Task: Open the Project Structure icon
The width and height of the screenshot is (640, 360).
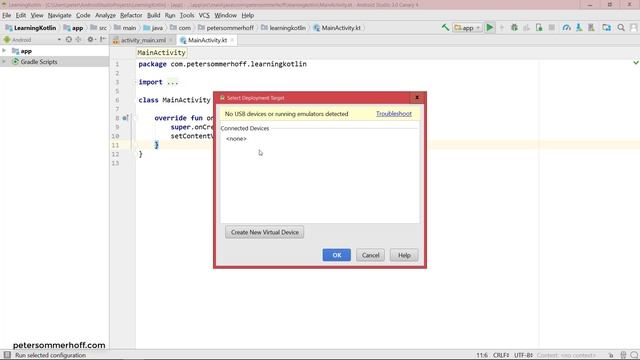Action: pyautogui.click(x=607, y=28)
